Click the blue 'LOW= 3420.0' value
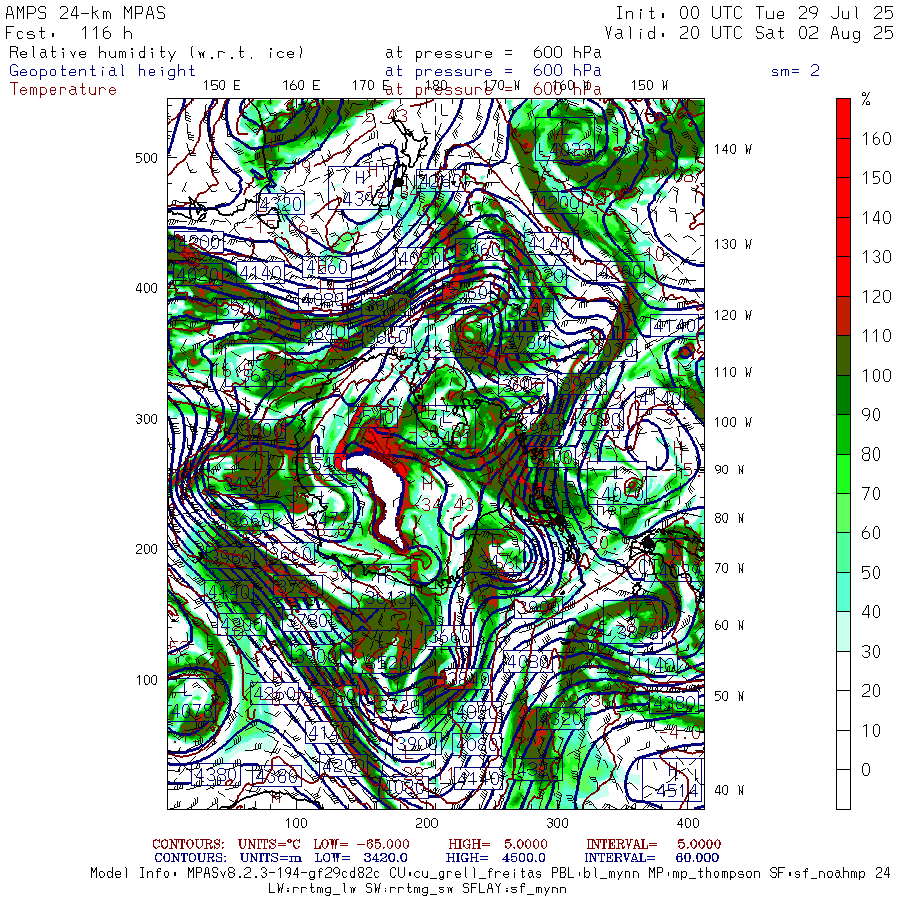Image resolution: width=900 pixels, height=900 pixels. click(361, 858)
